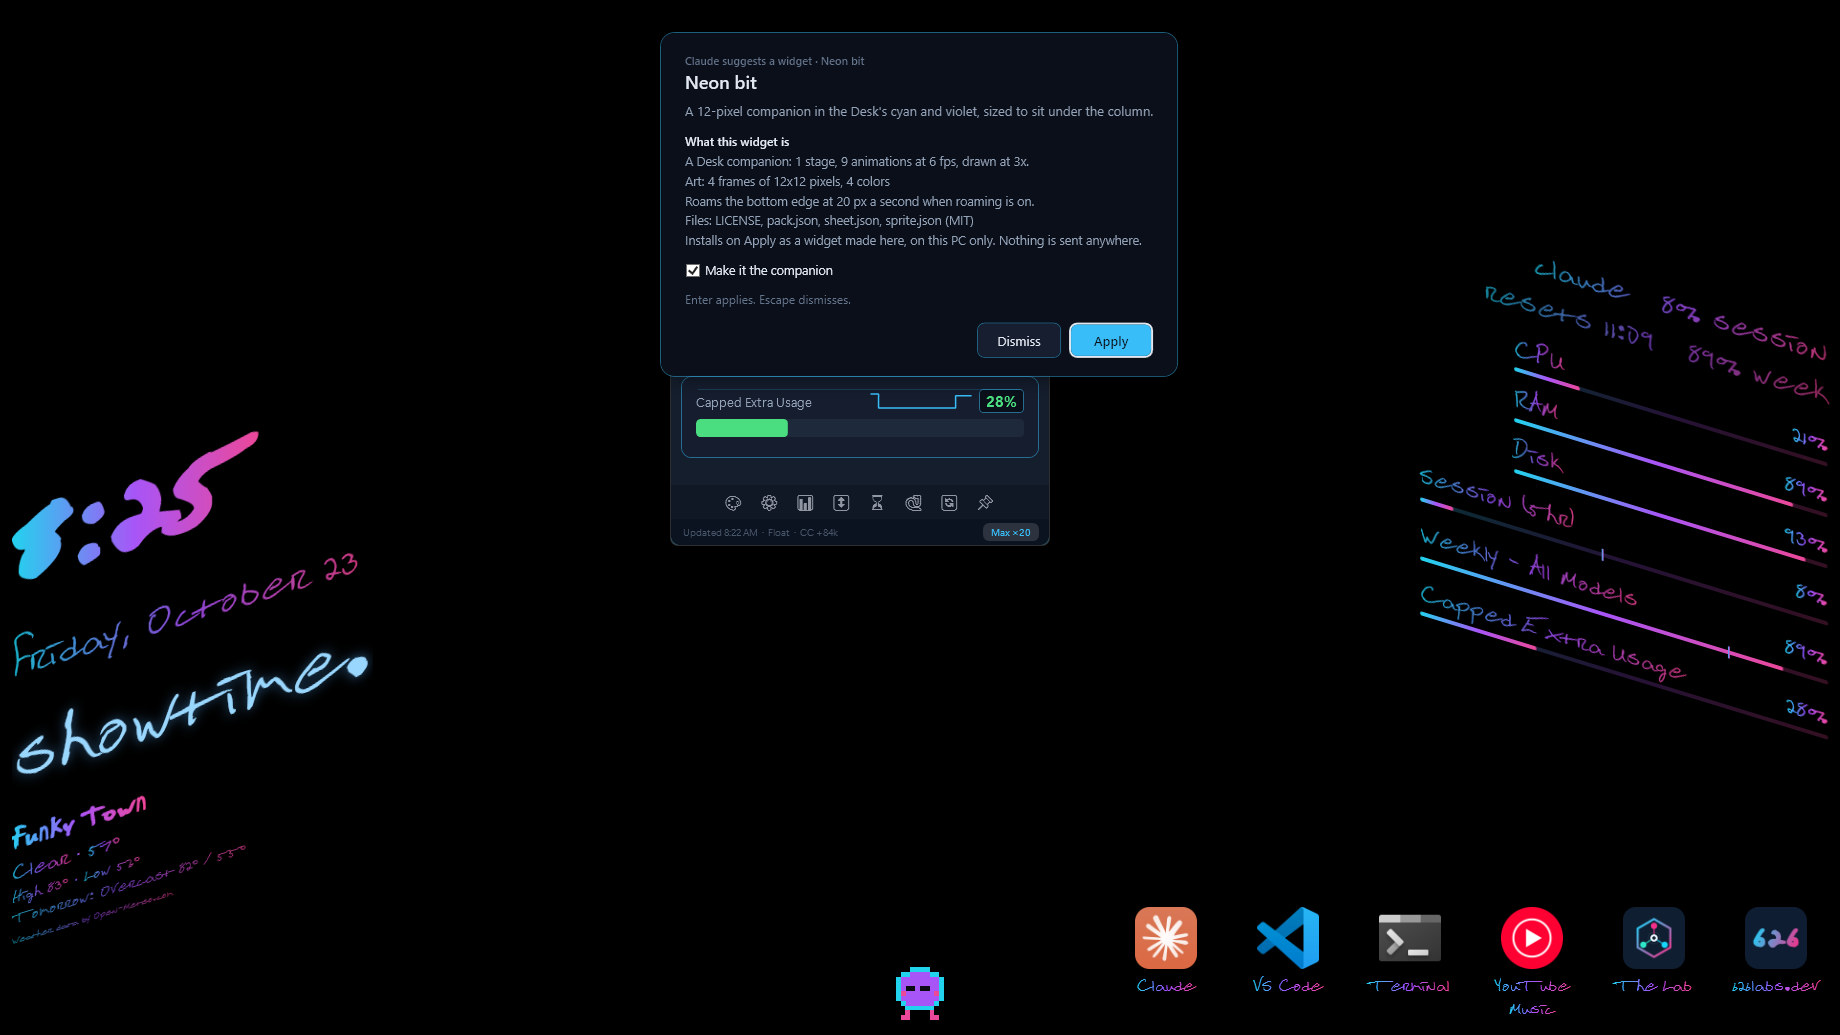The height and width of the screenshot is (1035, 1840).
Task: Click the 28% usage badge
Action: tap(1001, 402)
